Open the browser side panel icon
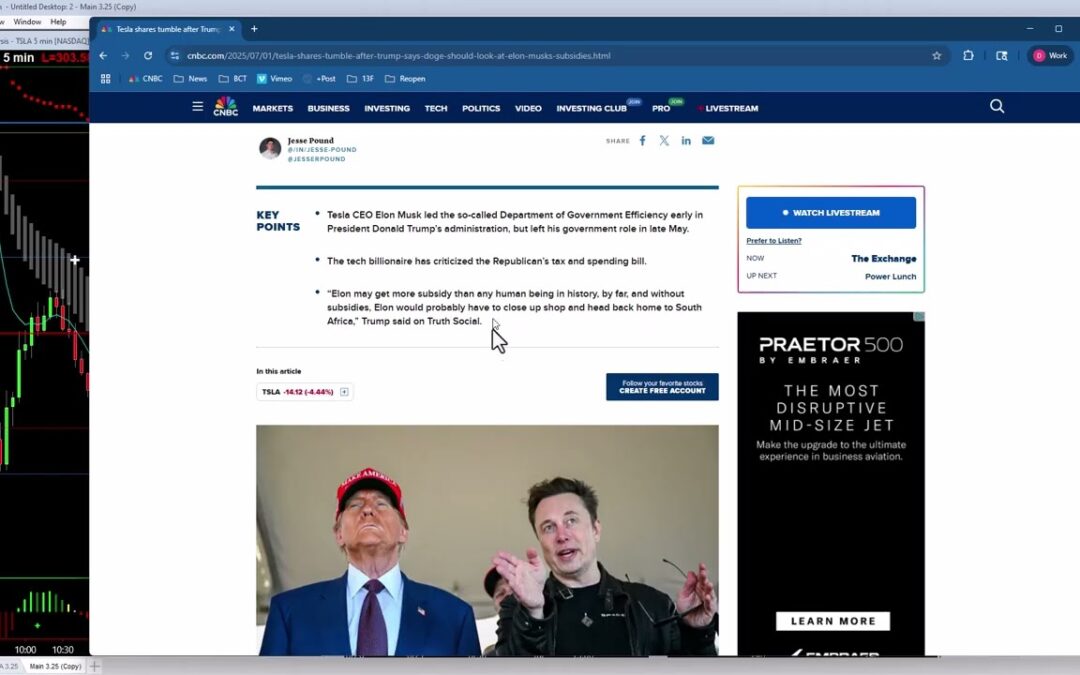Viewport: 1080px width, 675px height. pos(1001,56)
